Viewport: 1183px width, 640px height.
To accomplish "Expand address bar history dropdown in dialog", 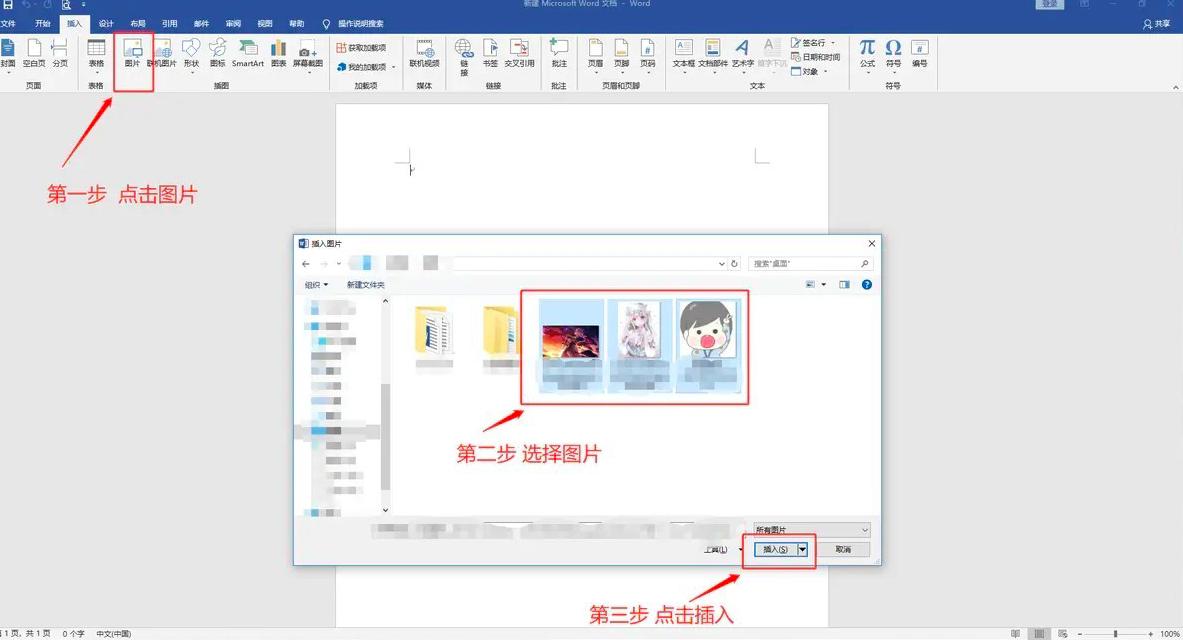I will (721, 263).
